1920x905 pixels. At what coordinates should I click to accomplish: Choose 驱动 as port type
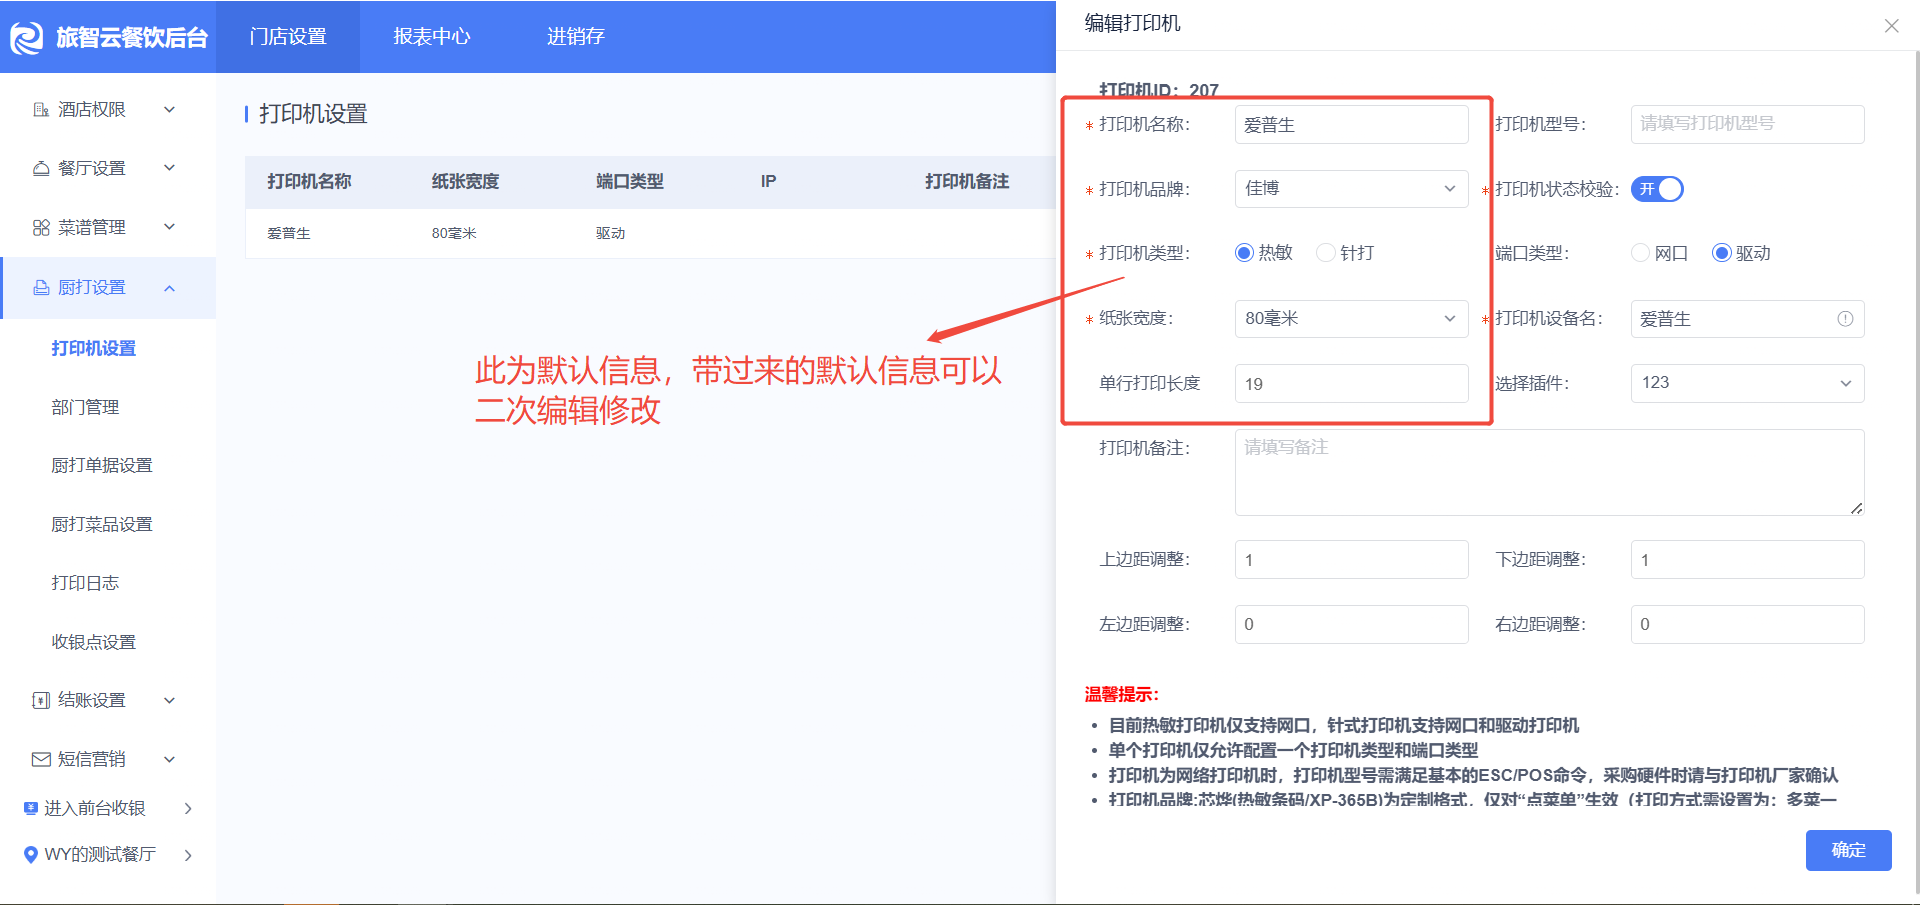(x=1721, y=253)
